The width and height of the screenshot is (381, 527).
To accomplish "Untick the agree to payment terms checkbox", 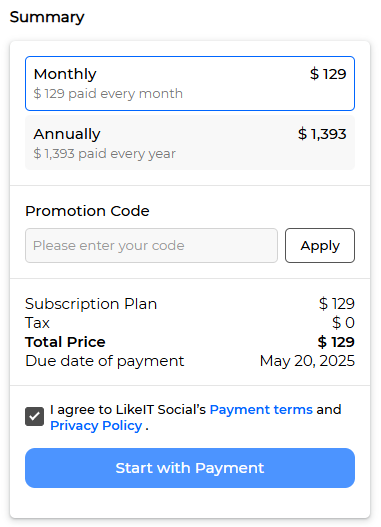I will click(x=34, y=417).
